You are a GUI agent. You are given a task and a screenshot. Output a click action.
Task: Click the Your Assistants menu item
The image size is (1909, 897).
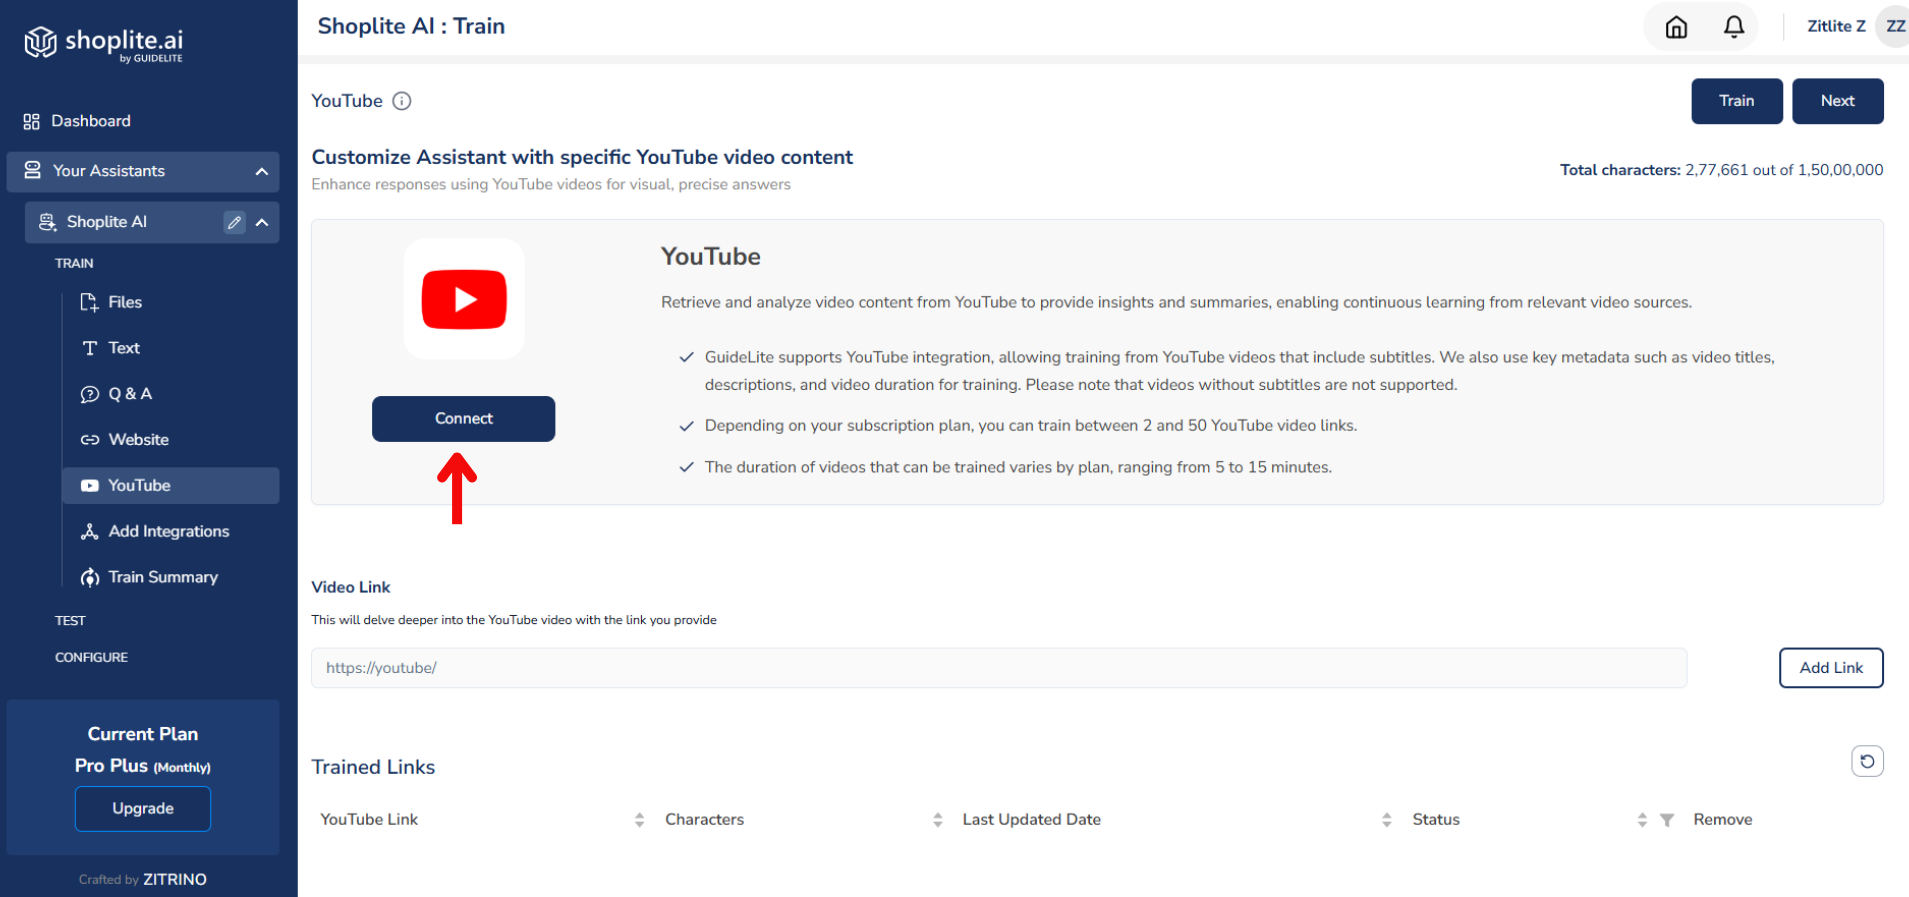click(x=143, y=171)
